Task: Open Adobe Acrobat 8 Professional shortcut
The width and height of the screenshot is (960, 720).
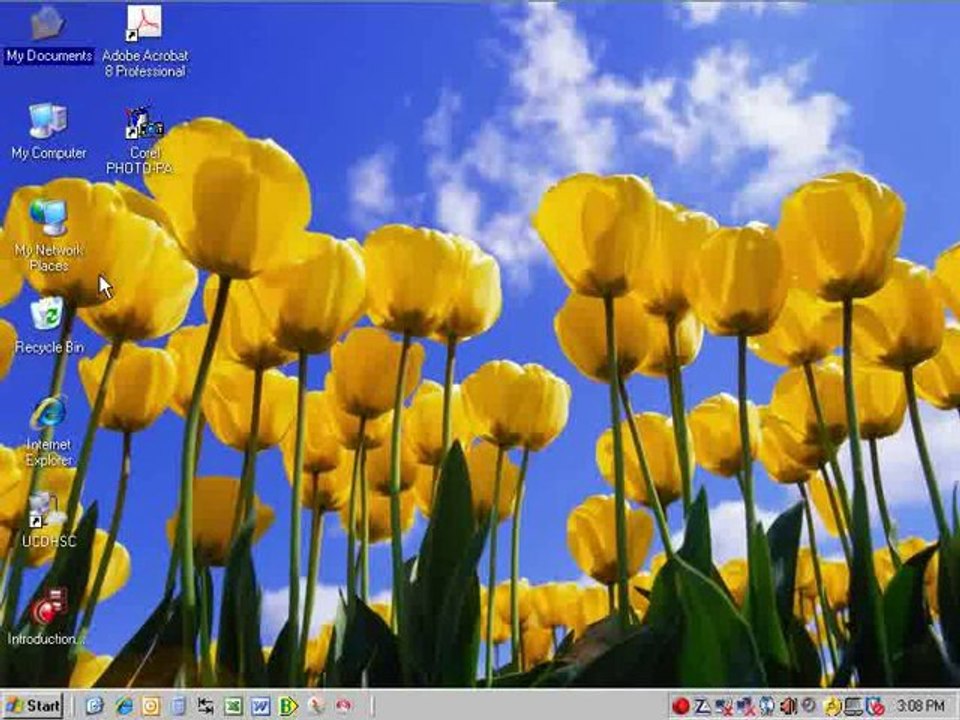Action: (144, 42)
